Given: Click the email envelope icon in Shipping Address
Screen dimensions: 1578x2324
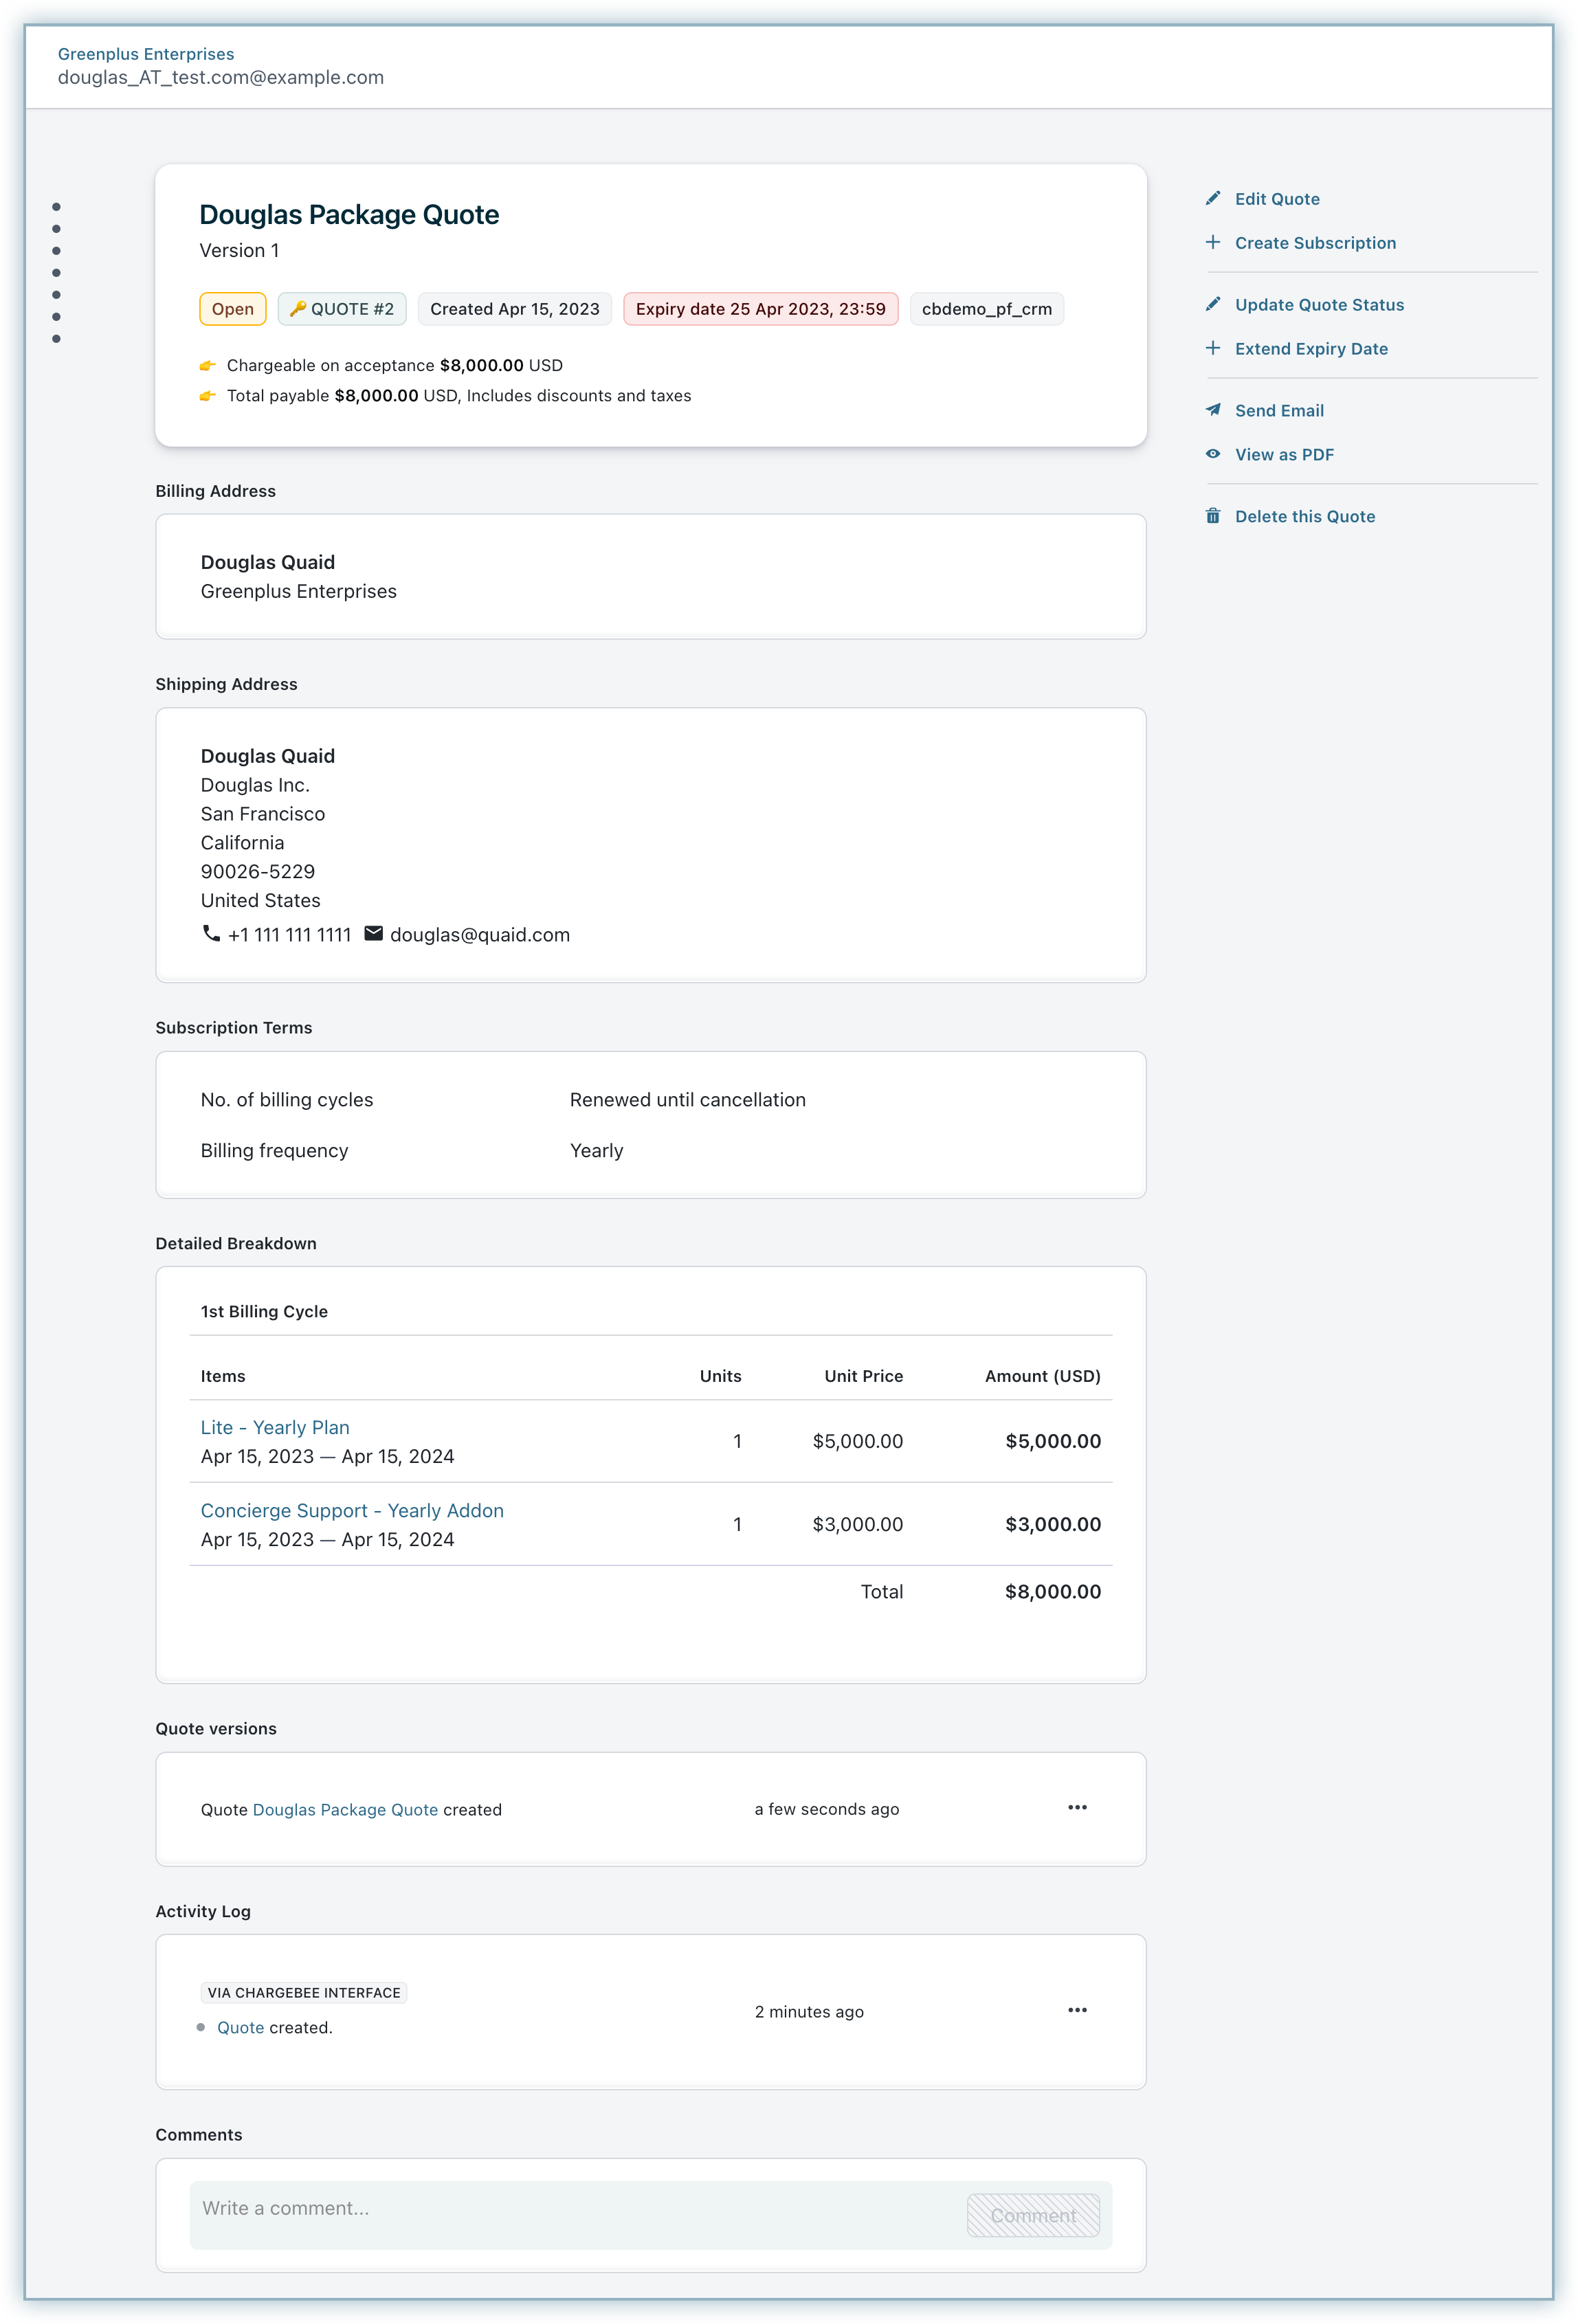Looking at the screenshot, I should 373,934.
